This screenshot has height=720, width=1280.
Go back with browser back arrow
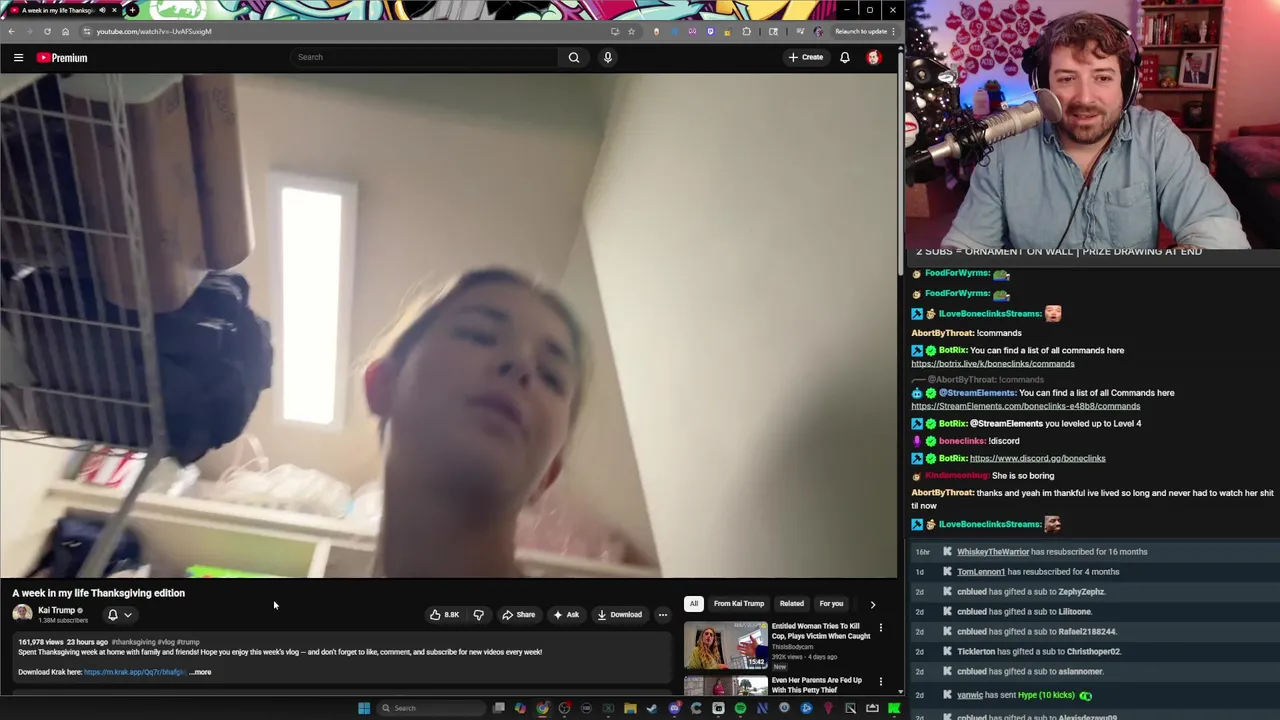coord(11,31)
